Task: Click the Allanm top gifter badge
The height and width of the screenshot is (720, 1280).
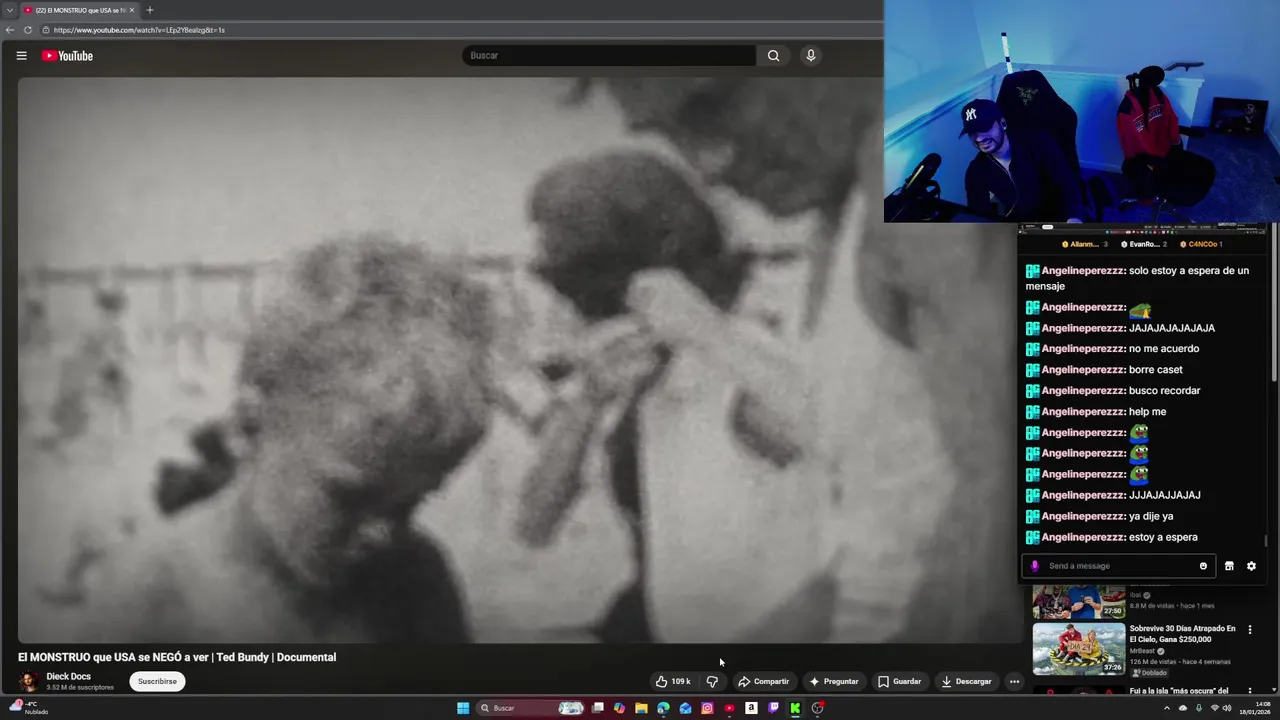Action: [1085, 244]
